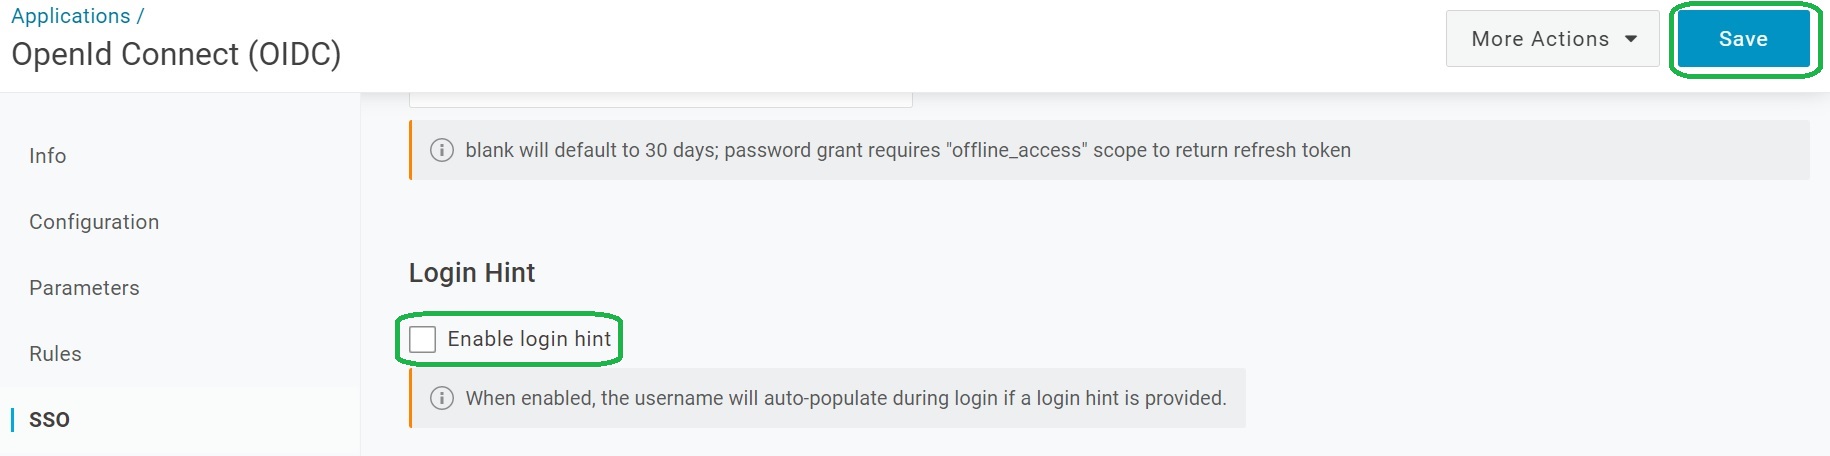Click the OpenId Connect (OIDC) page title
This screenshot has height=456, width=1830.
click(176, 54)
